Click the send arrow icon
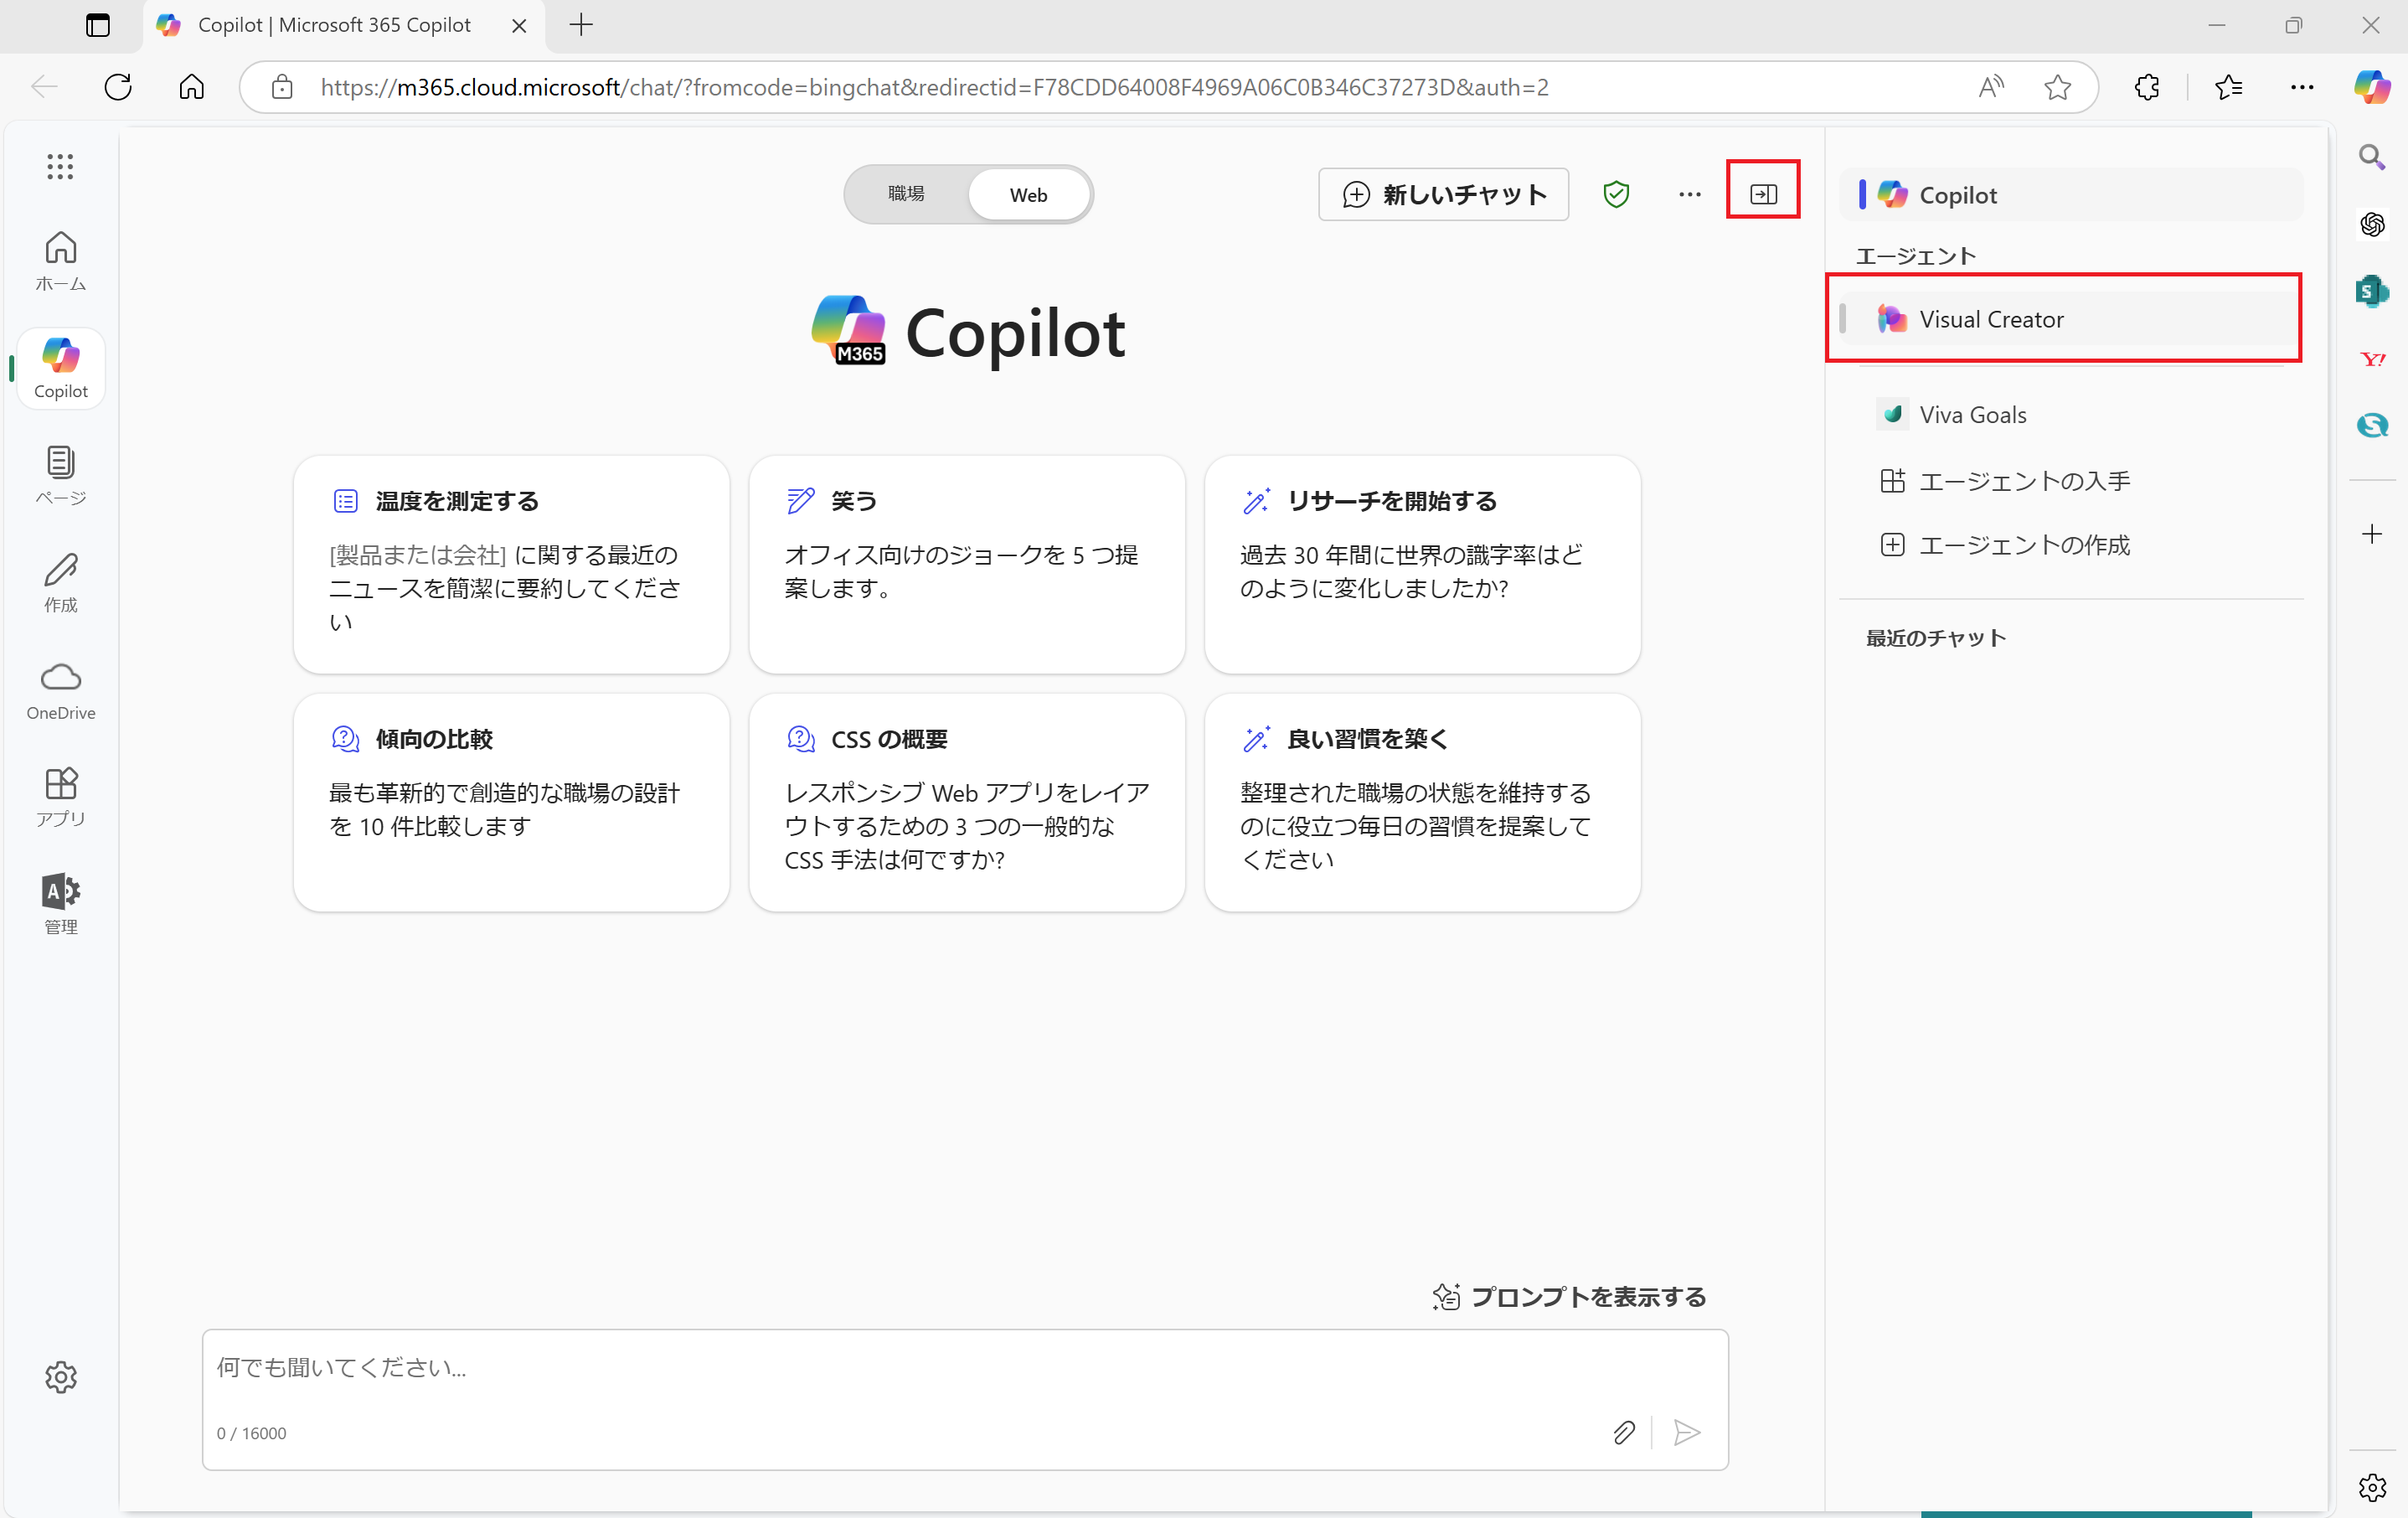 [1687, 1432]
